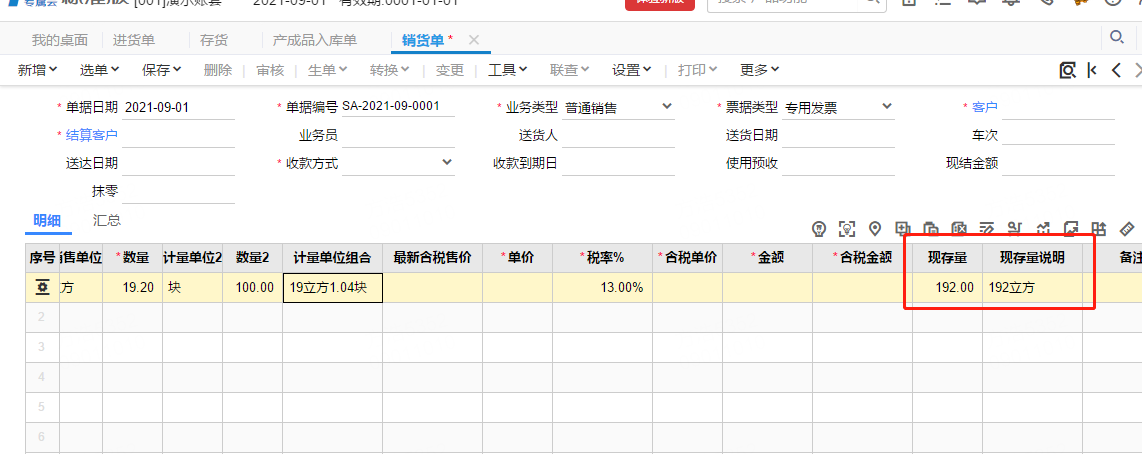Click the 192立方 stock description cell
1142x454 pixels.
[1032, 288]
